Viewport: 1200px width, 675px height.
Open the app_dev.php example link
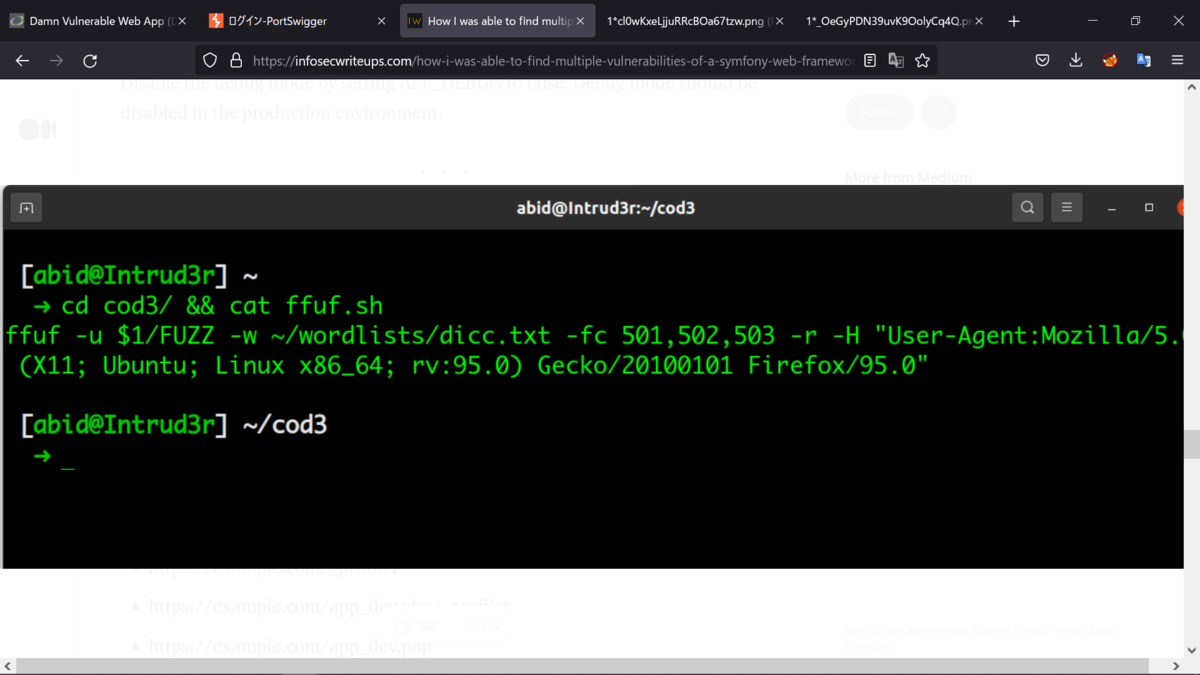click(289, 646)
